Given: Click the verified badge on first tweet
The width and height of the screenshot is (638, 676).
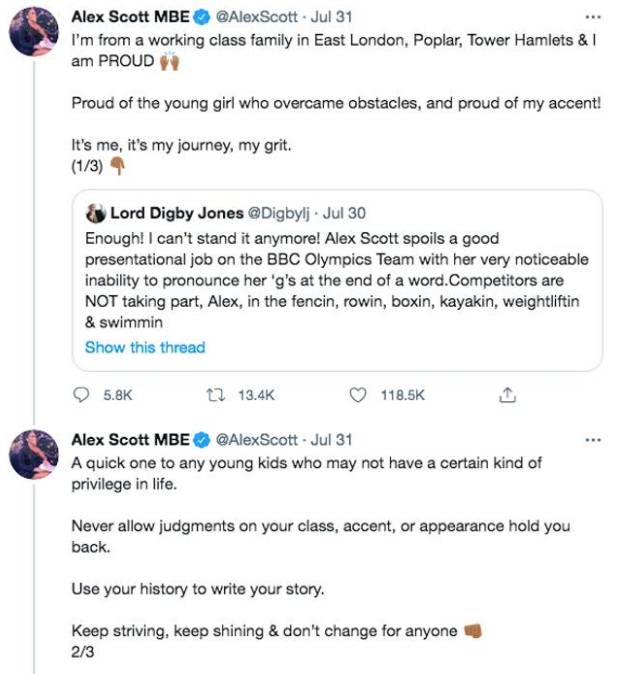Looking at the screenshot, I should [201, 17].
